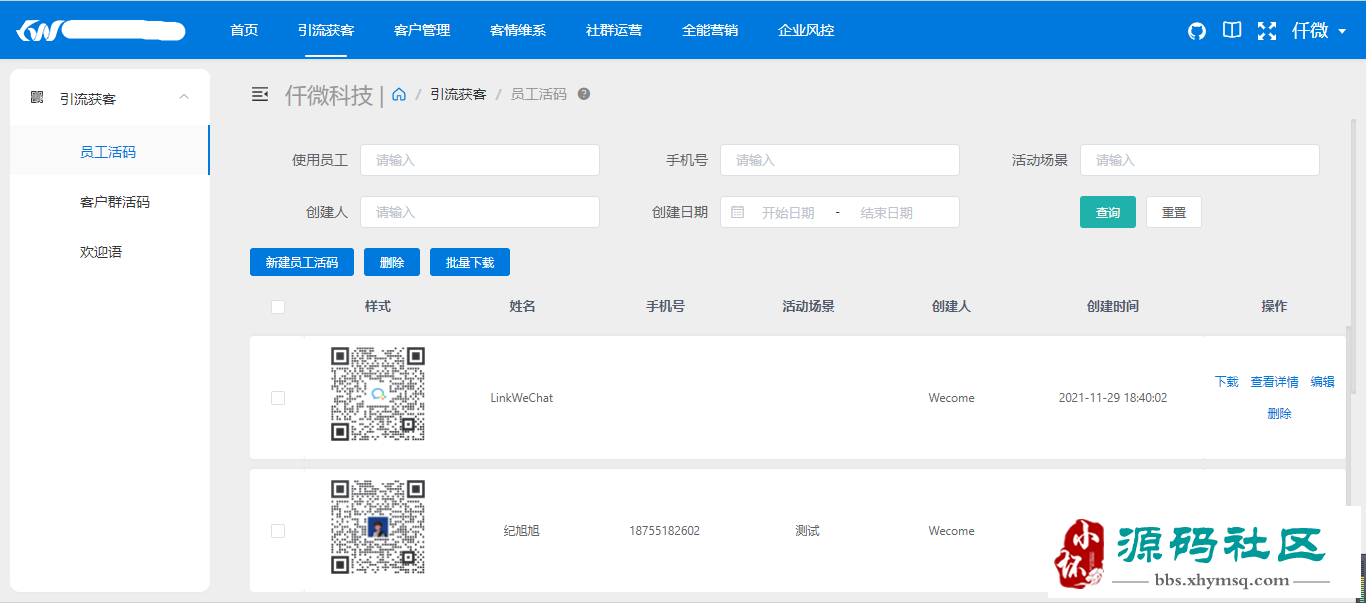This screenshot has width=1366, height=603.
Task: Focus the 使用员工 input field
Action: [480, 160]
